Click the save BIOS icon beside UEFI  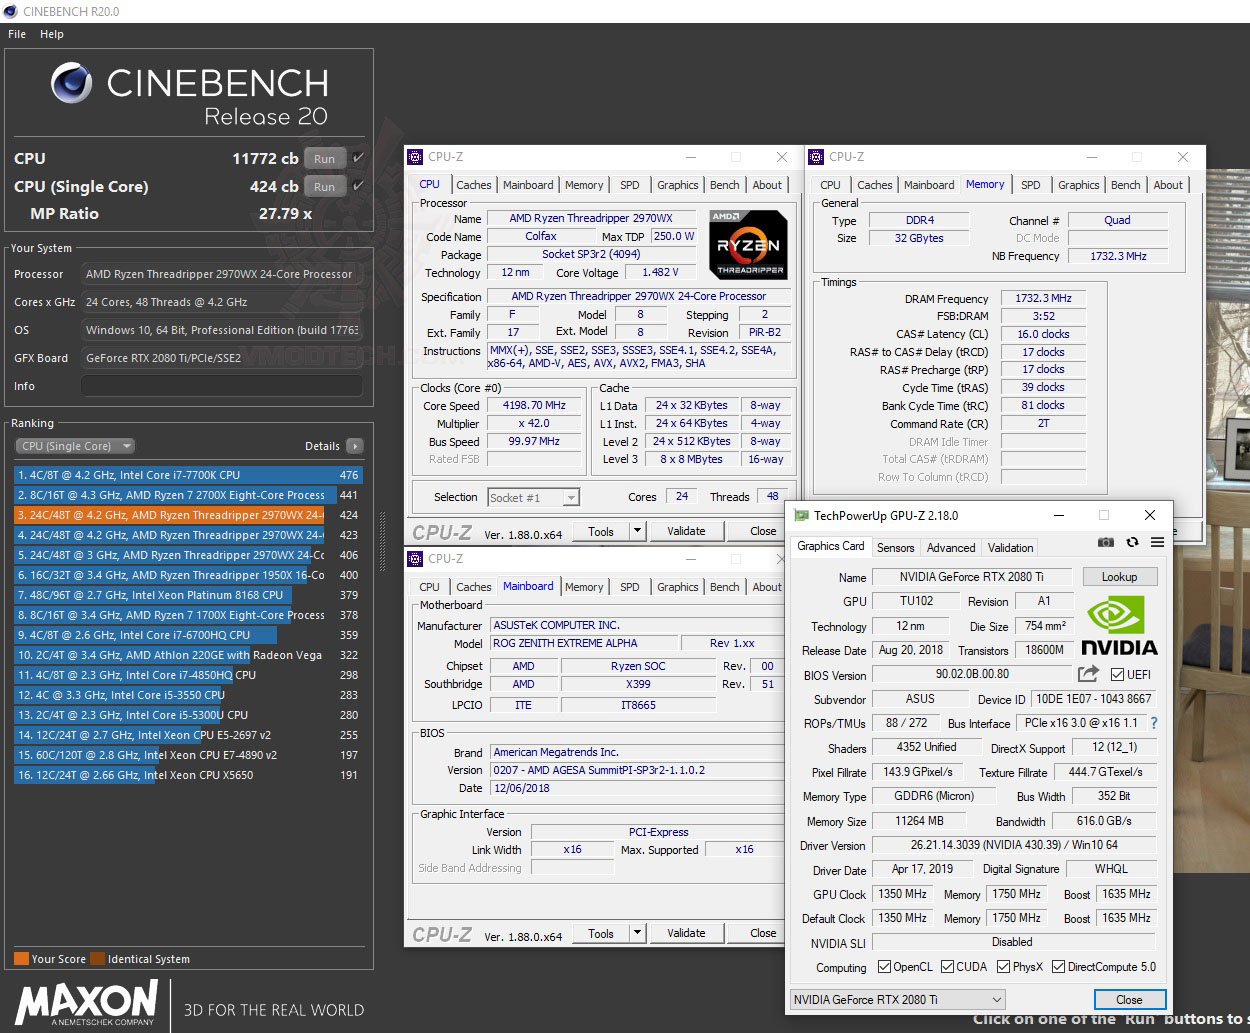pos(1086,674)
